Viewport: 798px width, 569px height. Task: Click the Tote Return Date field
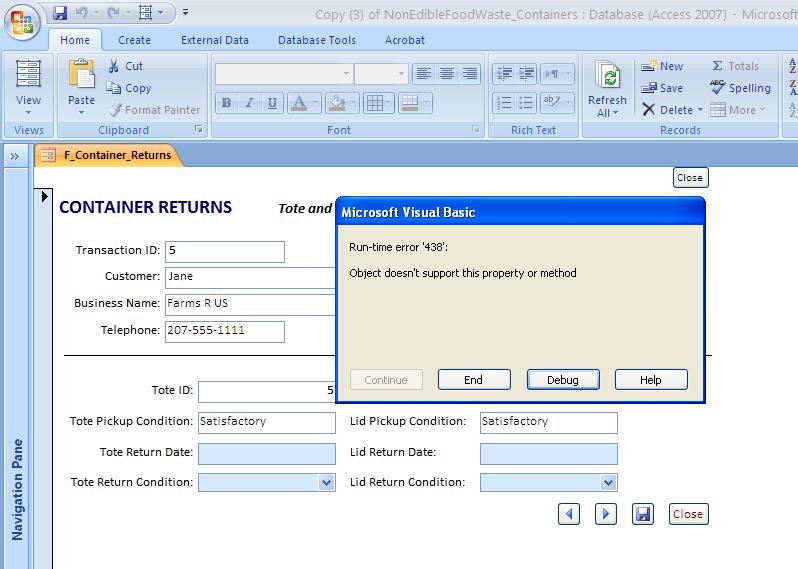[x=267, y=454]
